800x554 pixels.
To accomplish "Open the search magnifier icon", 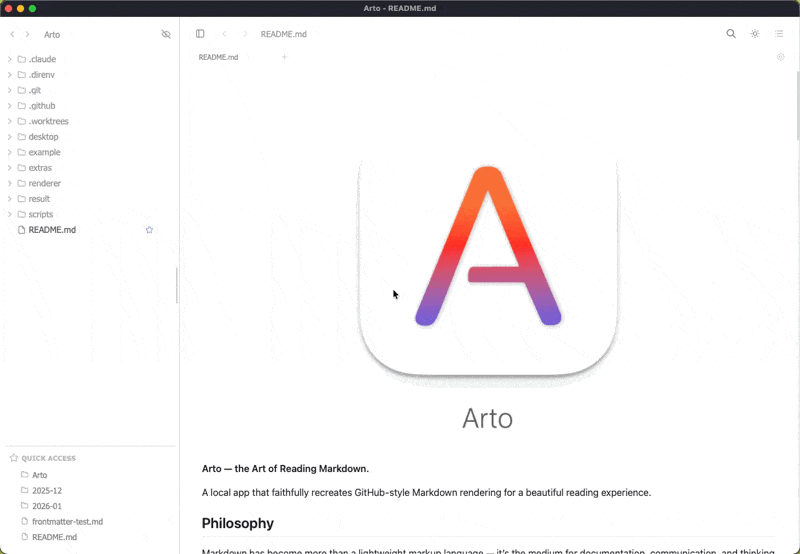I will pyautogui.click(x=731, y=34).
